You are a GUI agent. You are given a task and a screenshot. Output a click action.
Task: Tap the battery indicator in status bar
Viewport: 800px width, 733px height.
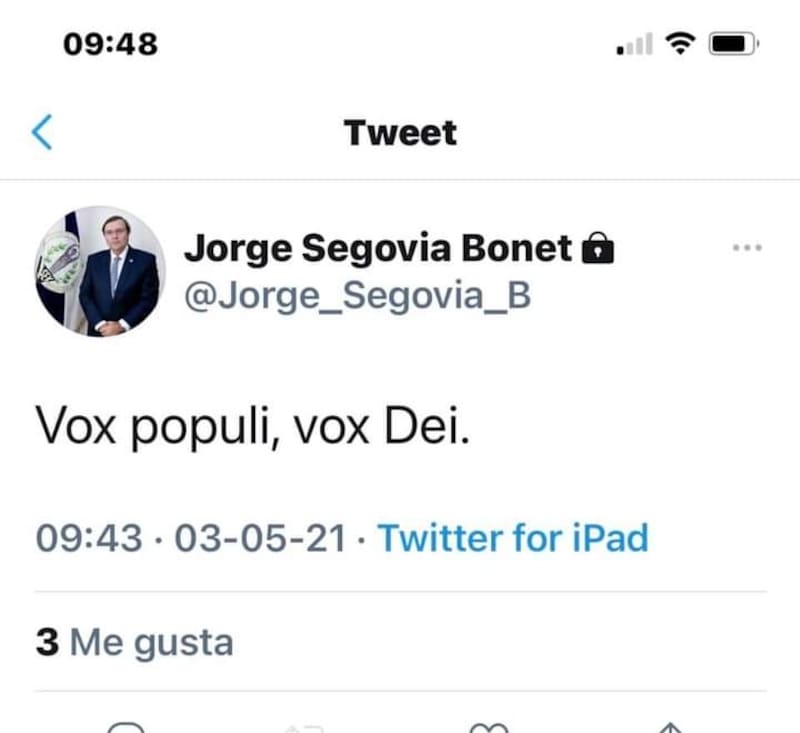(734, 44)
